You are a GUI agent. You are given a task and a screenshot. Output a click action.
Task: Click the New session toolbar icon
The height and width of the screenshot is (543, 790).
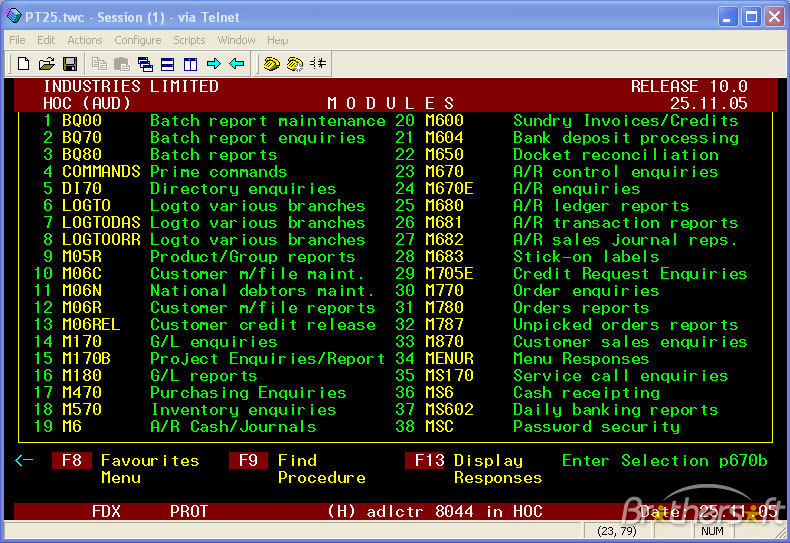pos(23,64)
